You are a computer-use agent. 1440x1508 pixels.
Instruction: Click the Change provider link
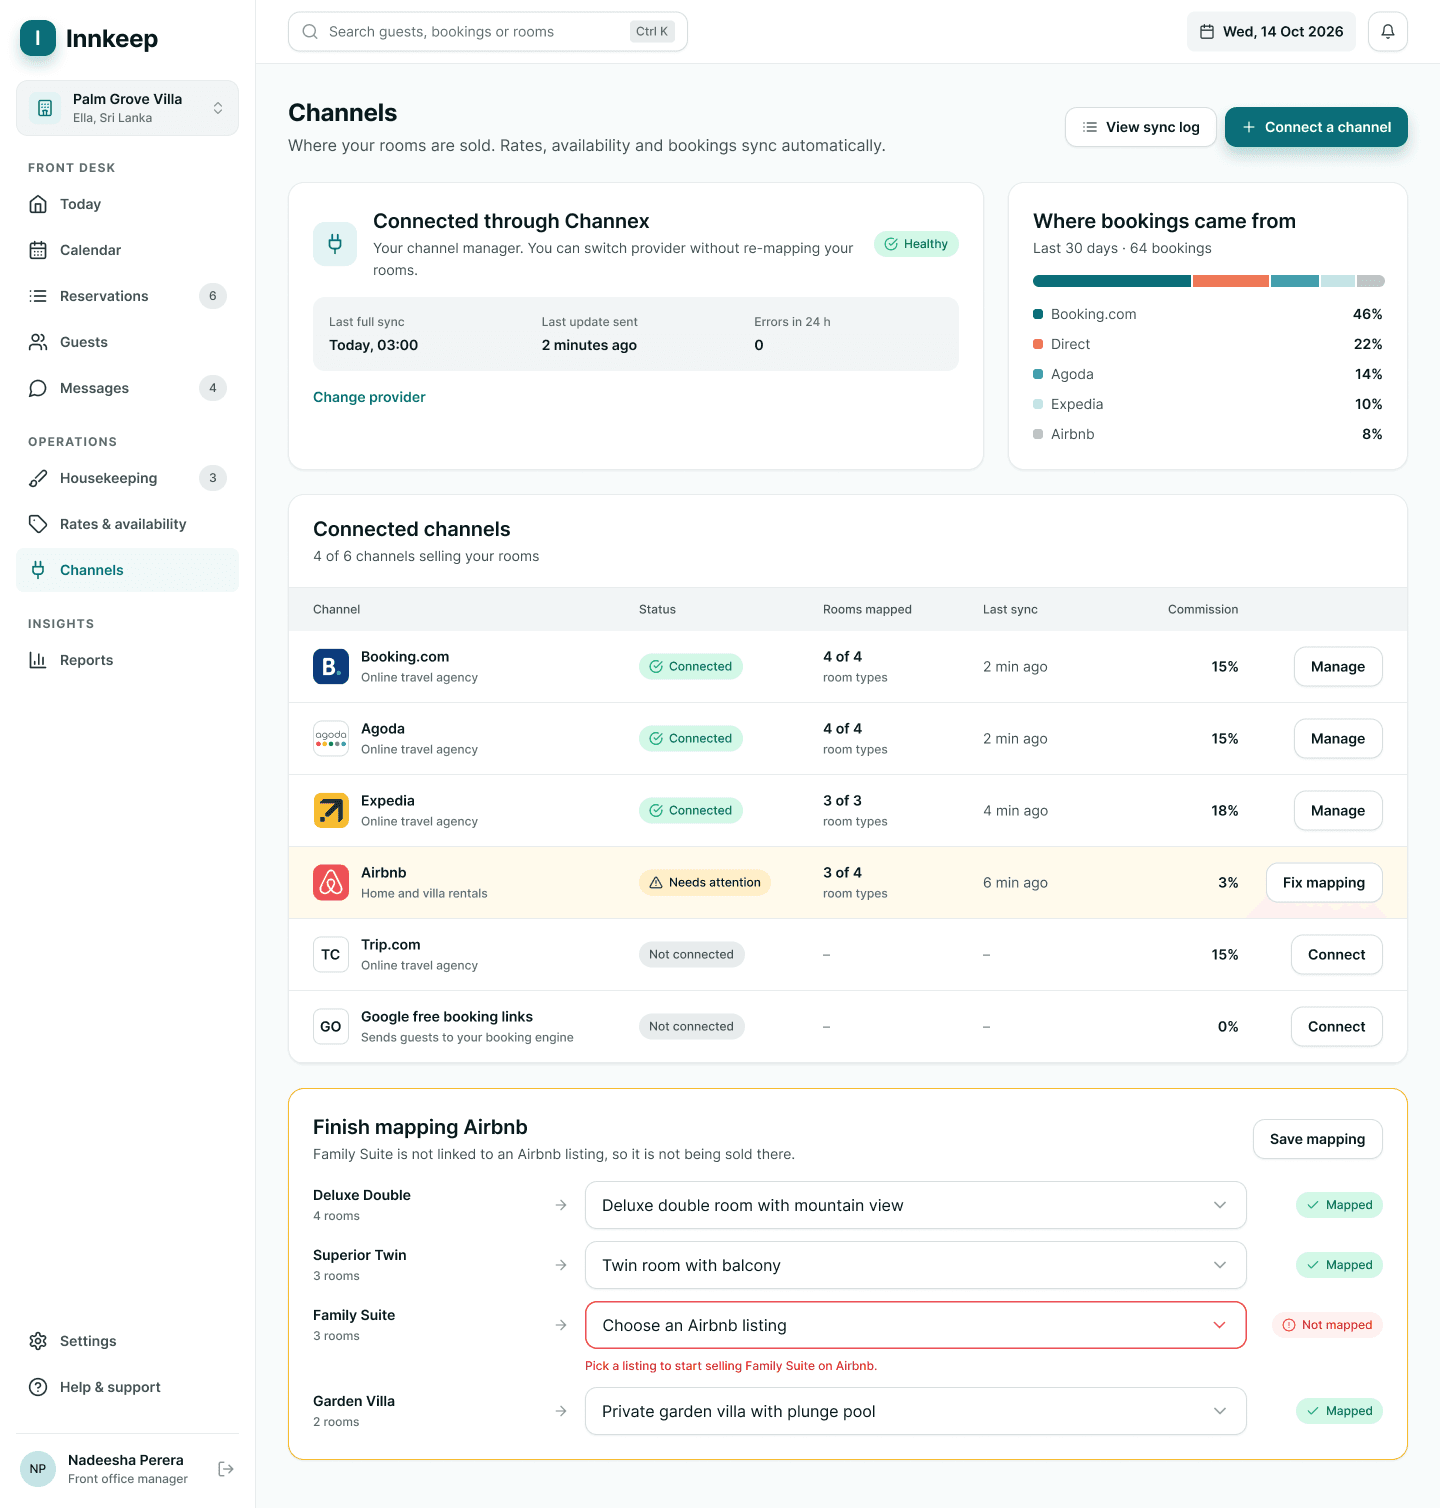point(369,397)
